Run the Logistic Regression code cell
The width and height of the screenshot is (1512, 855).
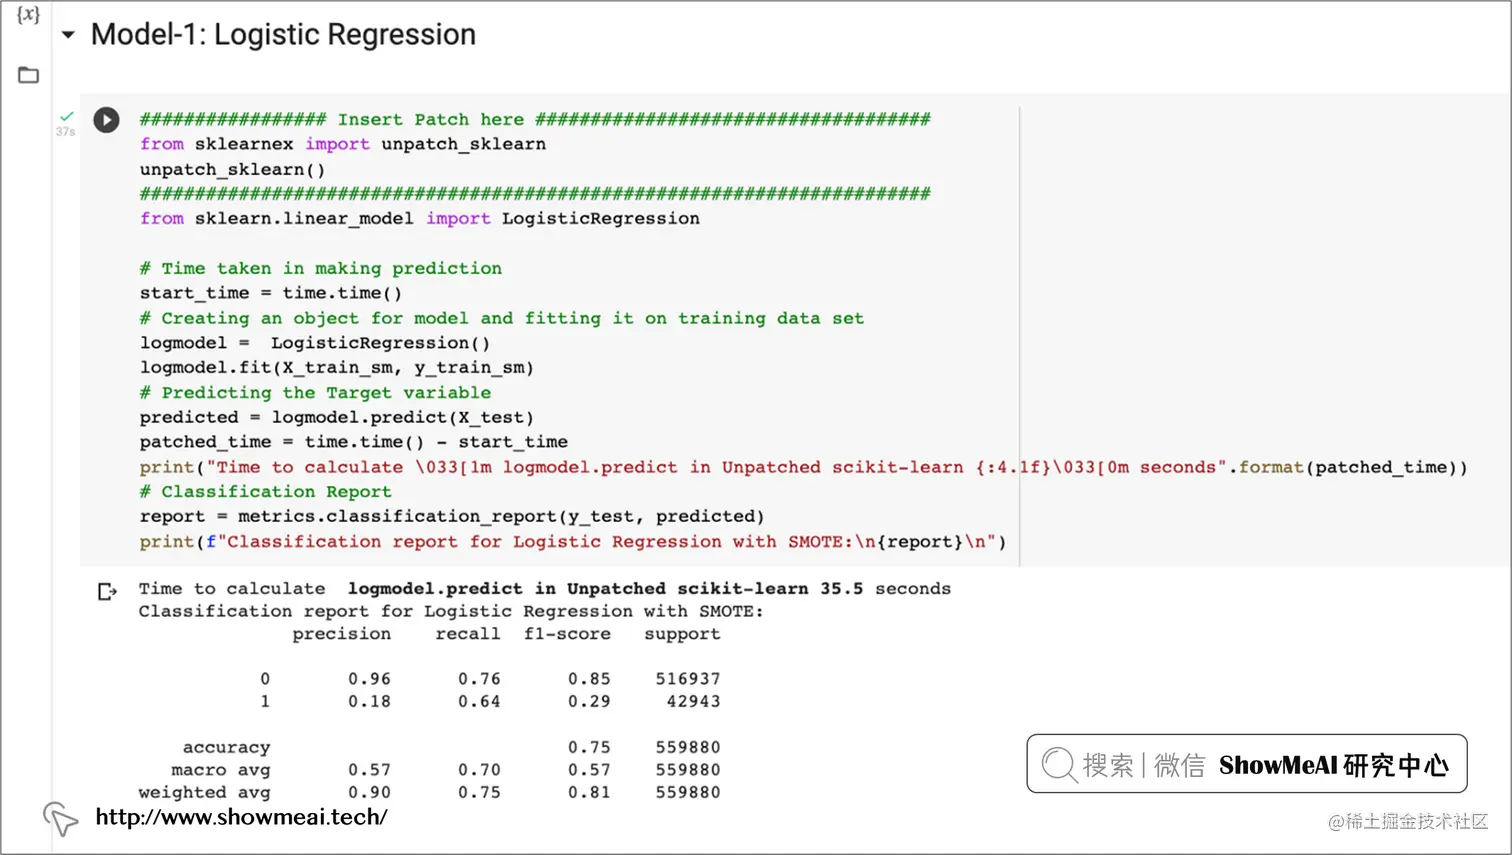pos(106,120)
